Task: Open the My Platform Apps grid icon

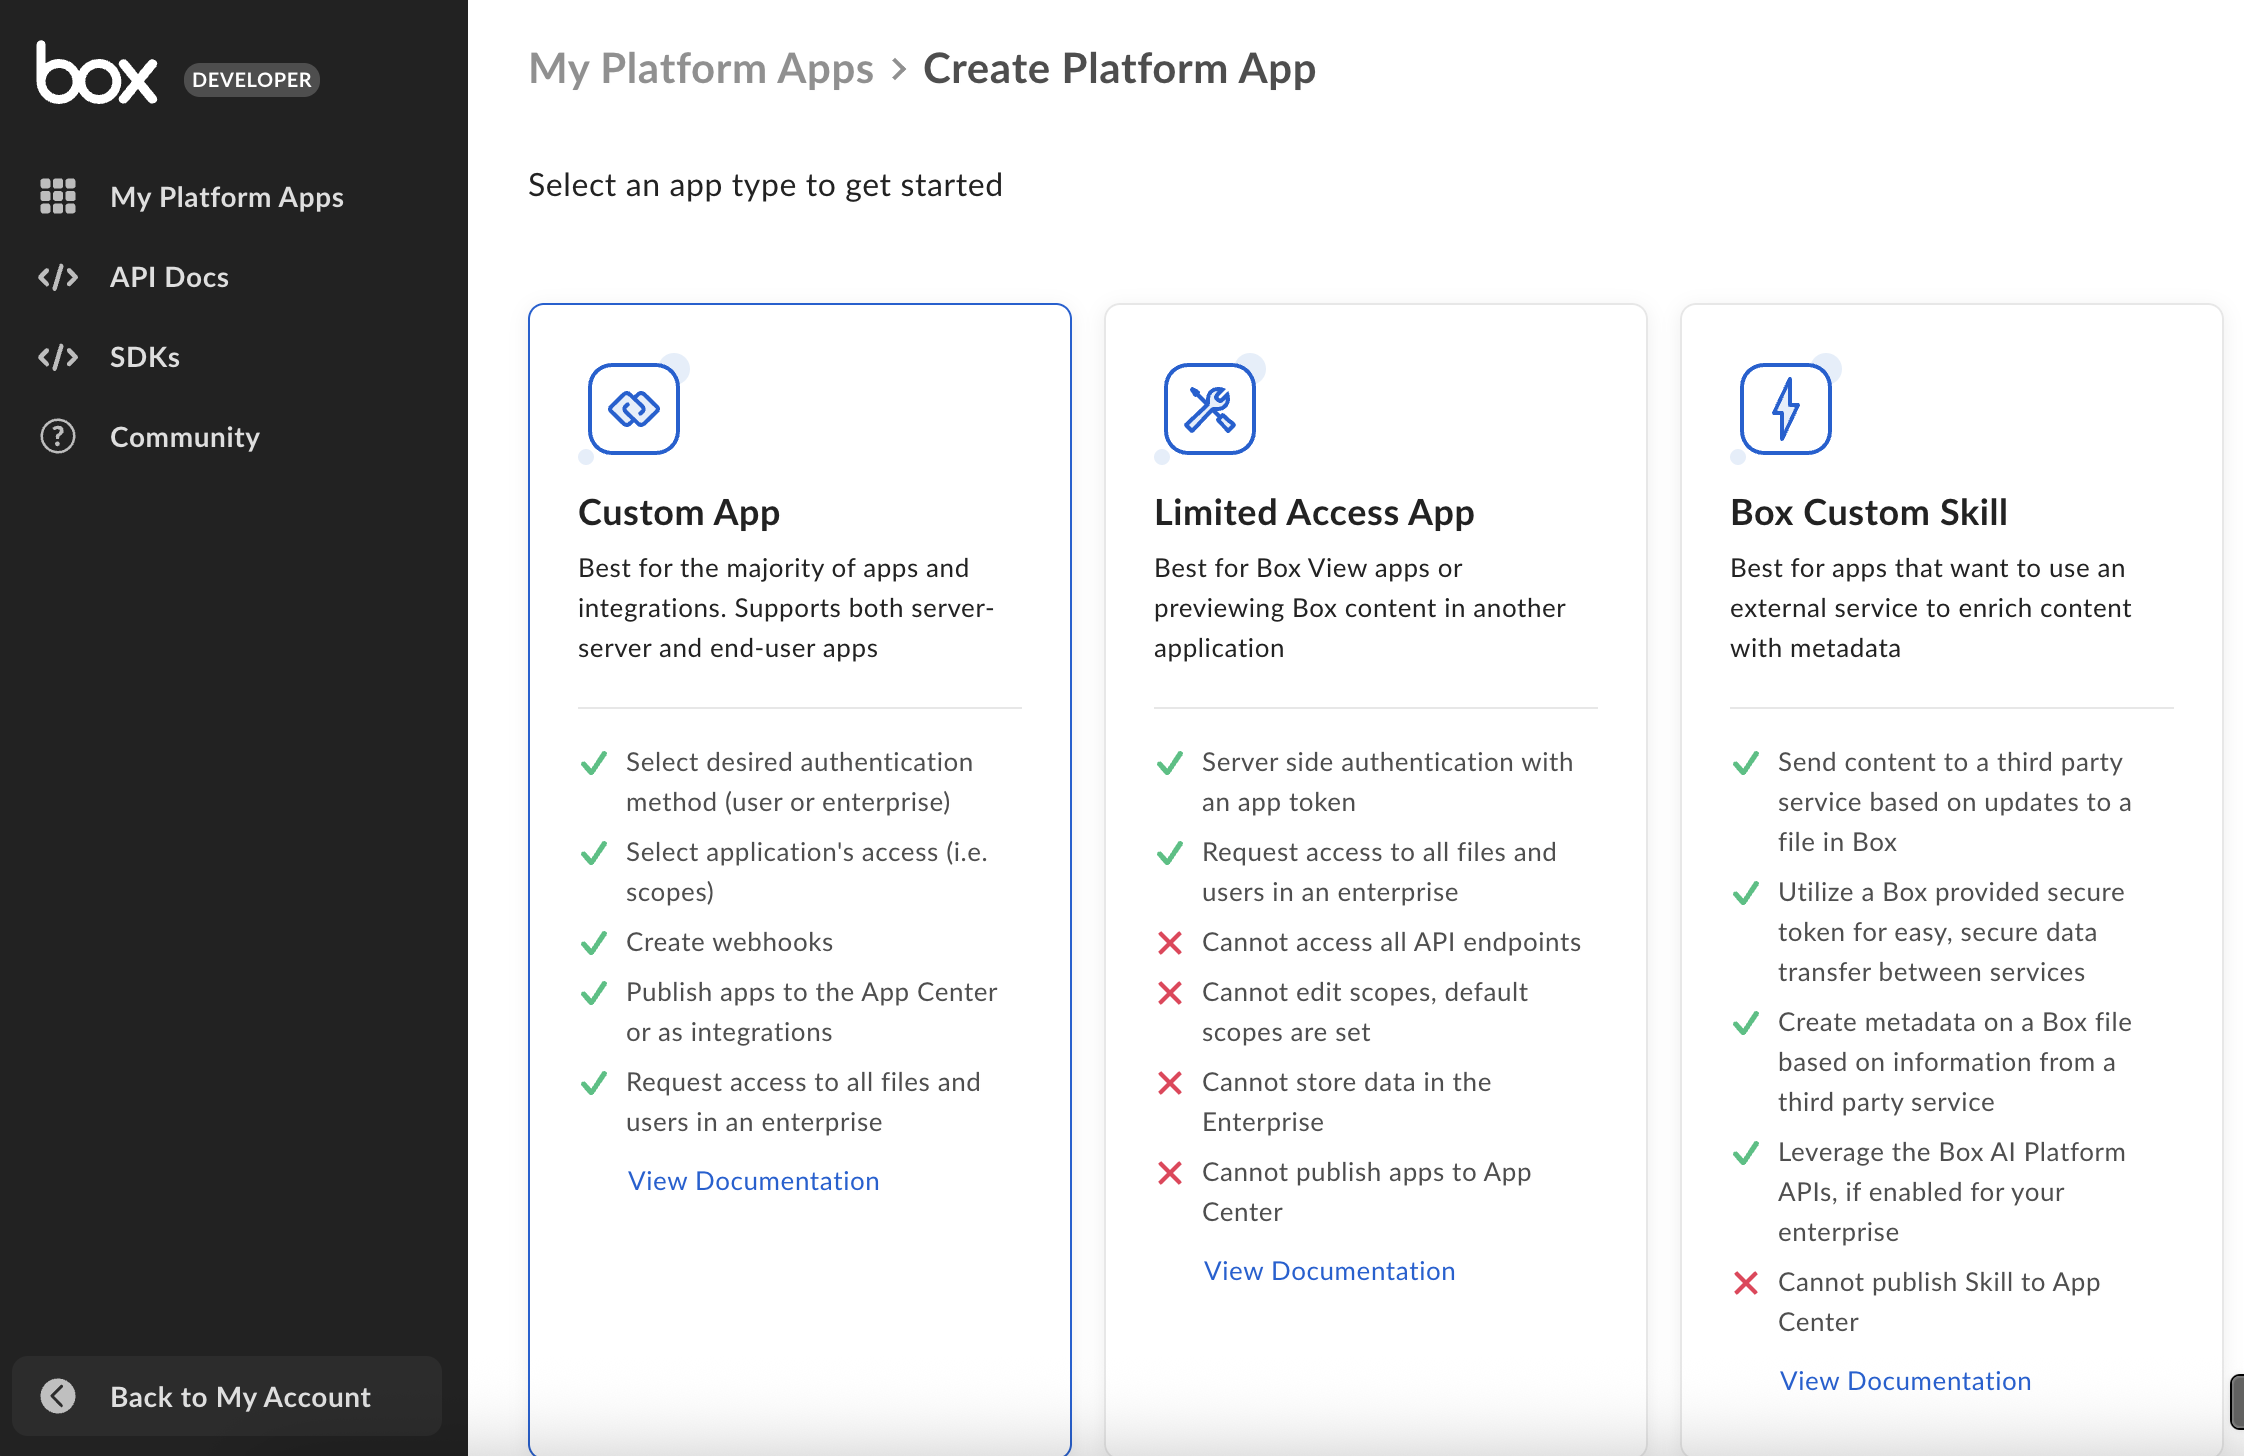Action: click(x=58, y=197)
